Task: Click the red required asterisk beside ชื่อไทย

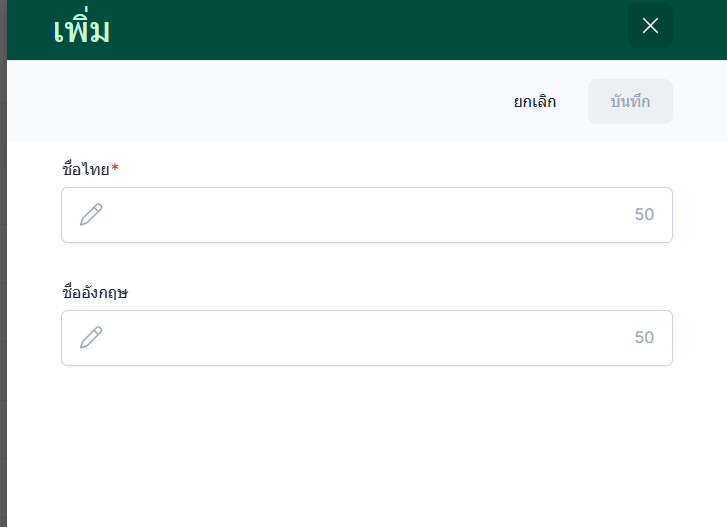Action: (115, 168)
